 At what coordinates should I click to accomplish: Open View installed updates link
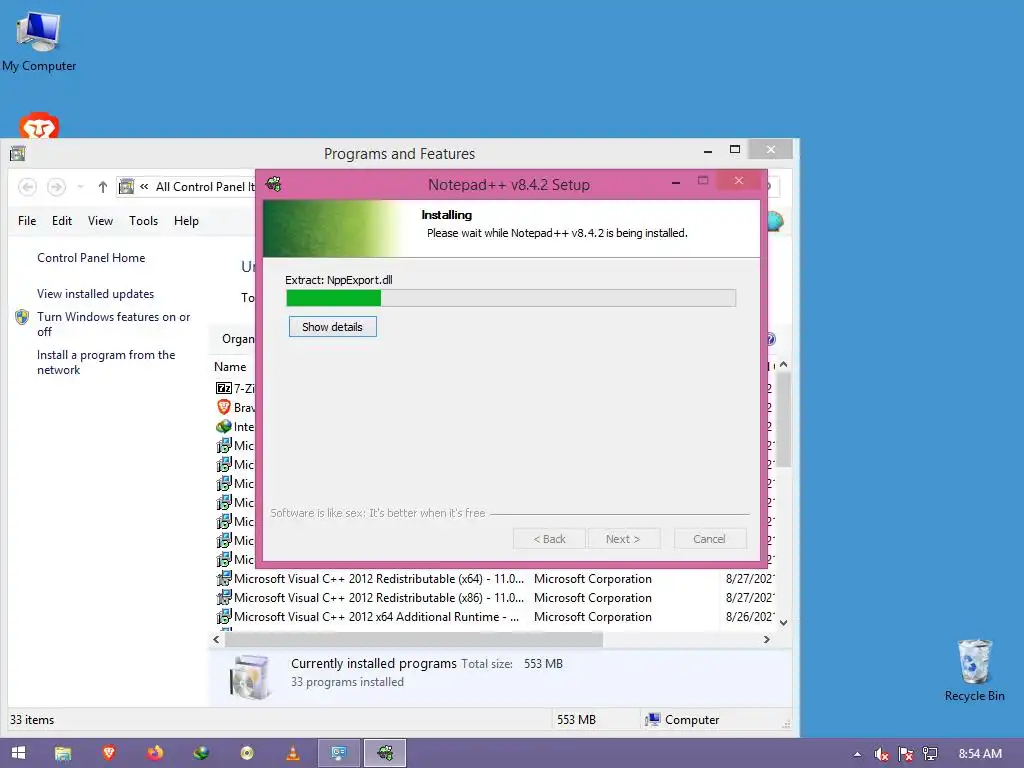pos(95,294)
